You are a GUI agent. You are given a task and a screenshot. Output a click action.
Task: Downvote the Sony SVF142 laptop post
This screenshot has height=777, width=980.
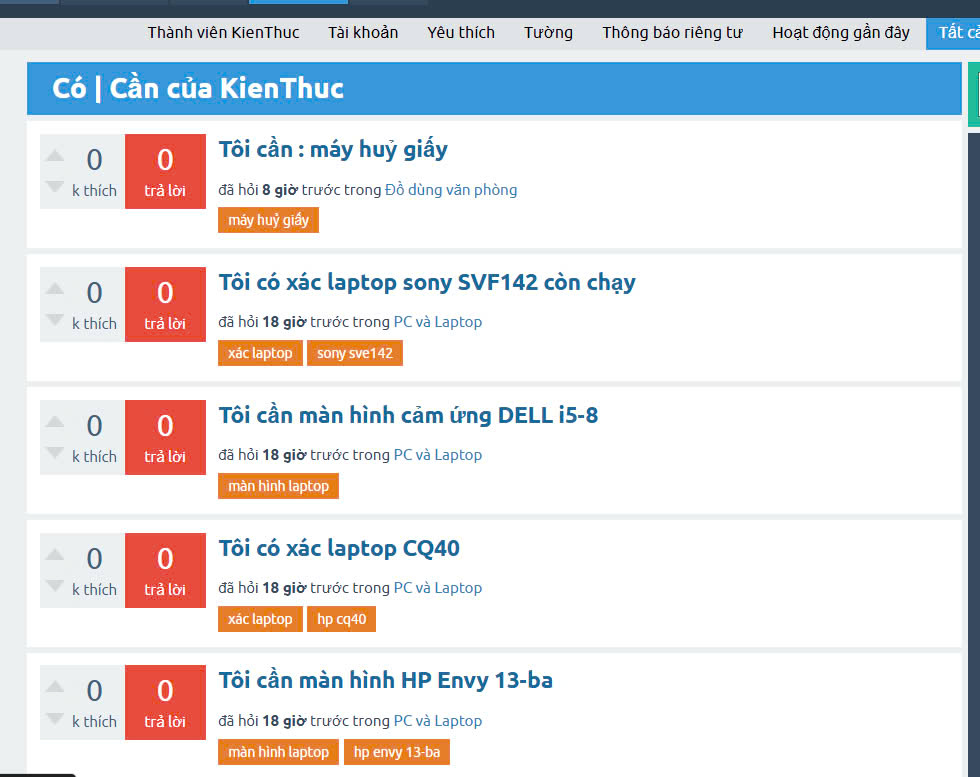click(x=55, y=320)
